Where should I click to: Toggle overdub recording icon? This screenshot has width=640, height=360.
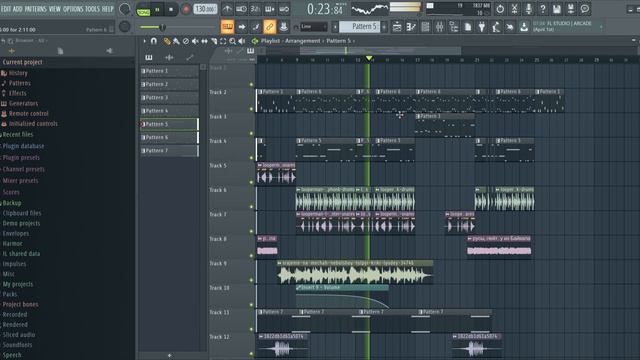269,9
